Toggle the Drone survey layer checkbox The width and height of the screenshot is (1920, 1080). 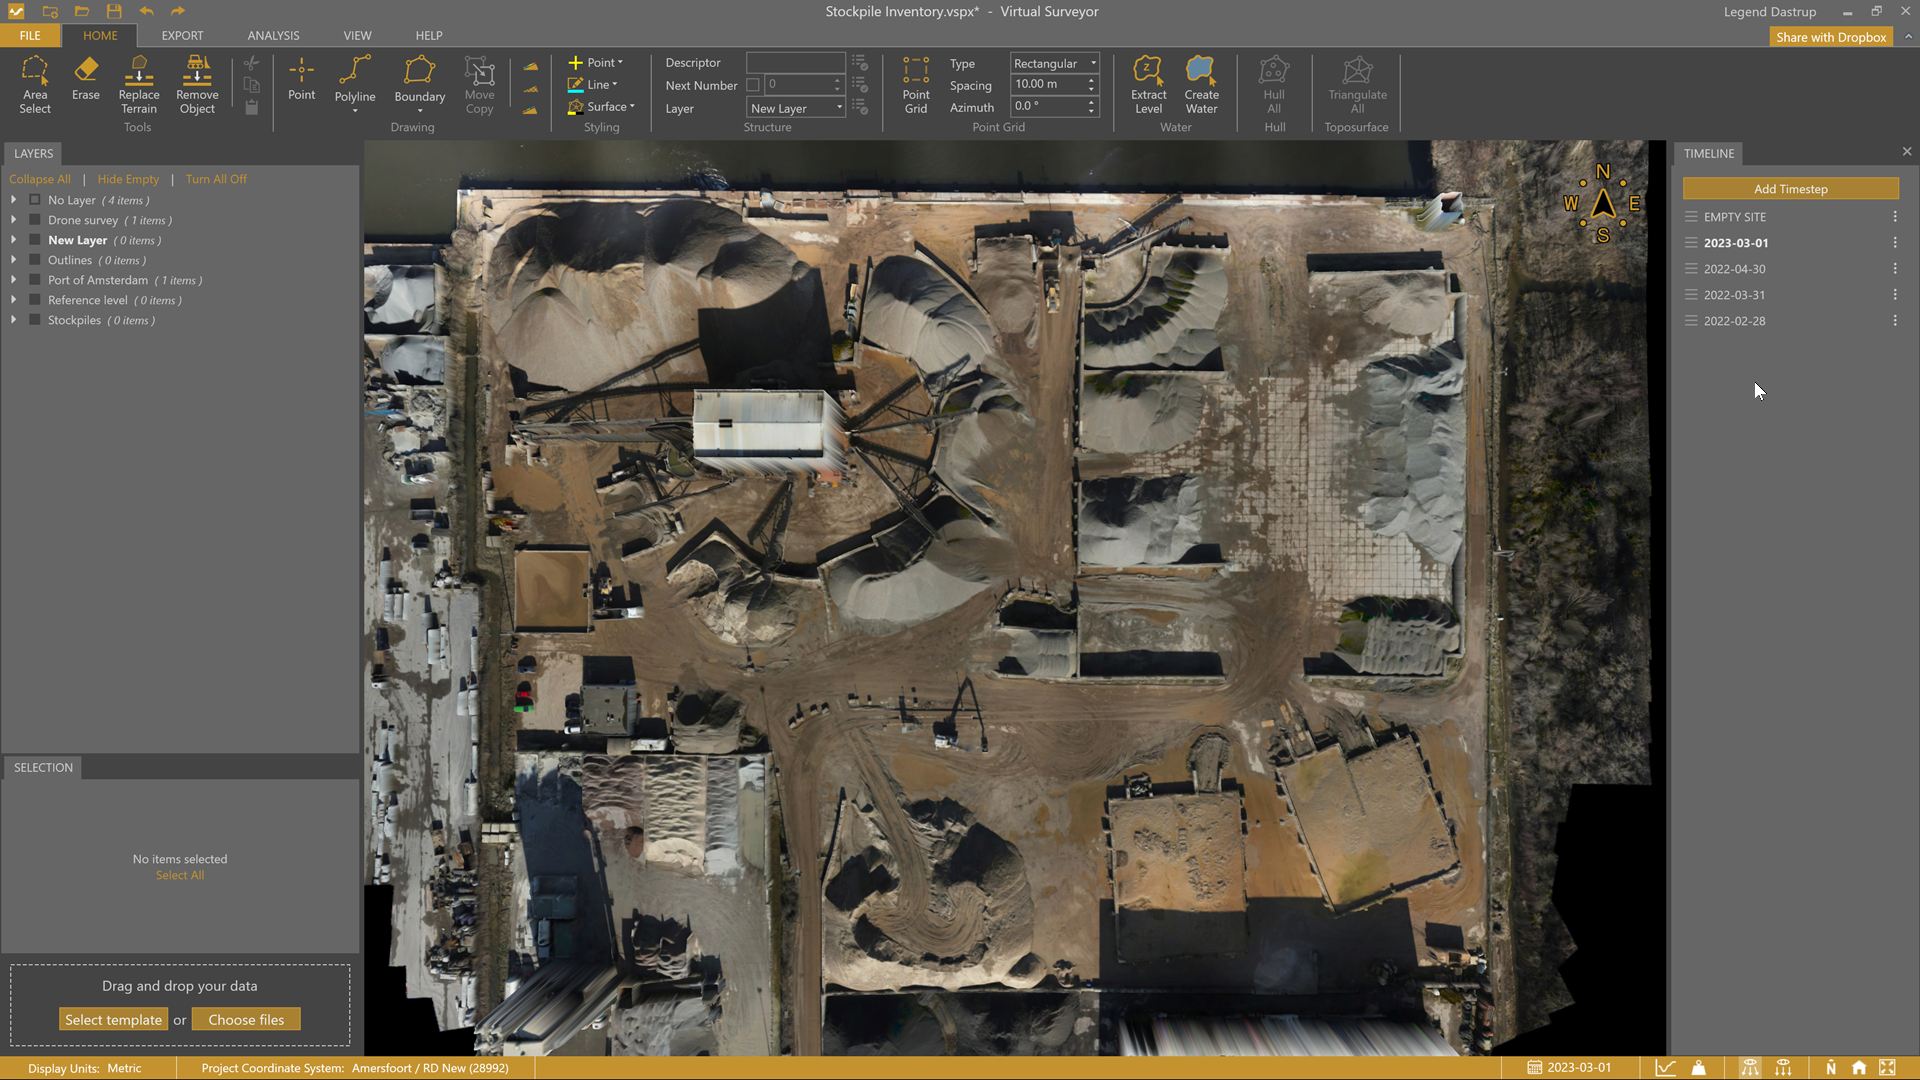click(35, 220)
